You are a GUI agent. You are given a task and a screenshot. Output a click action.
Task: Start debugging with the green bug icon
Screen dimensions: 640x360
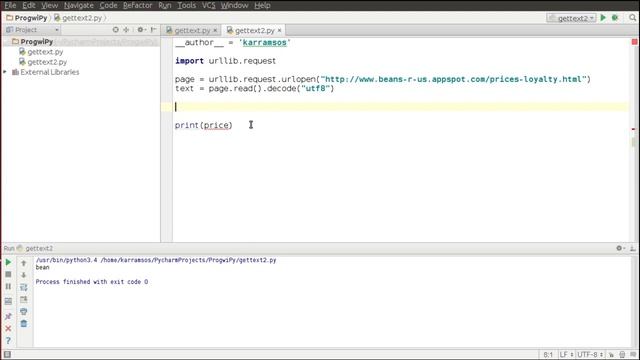point(615,18)
